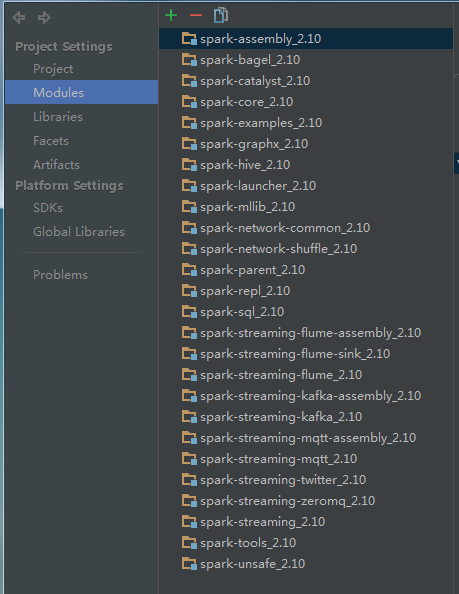Open SDKs under Platform Settings
Image resolution: width=459 pixels, height=594 pixels.
pos(48,208)
